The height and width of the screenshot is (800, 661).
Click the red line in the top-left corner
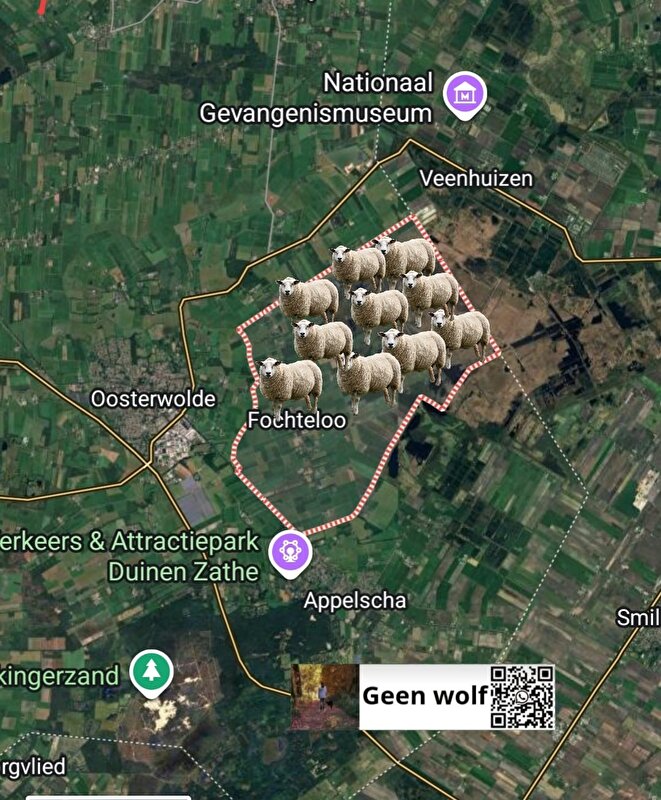tap(42, 7)
